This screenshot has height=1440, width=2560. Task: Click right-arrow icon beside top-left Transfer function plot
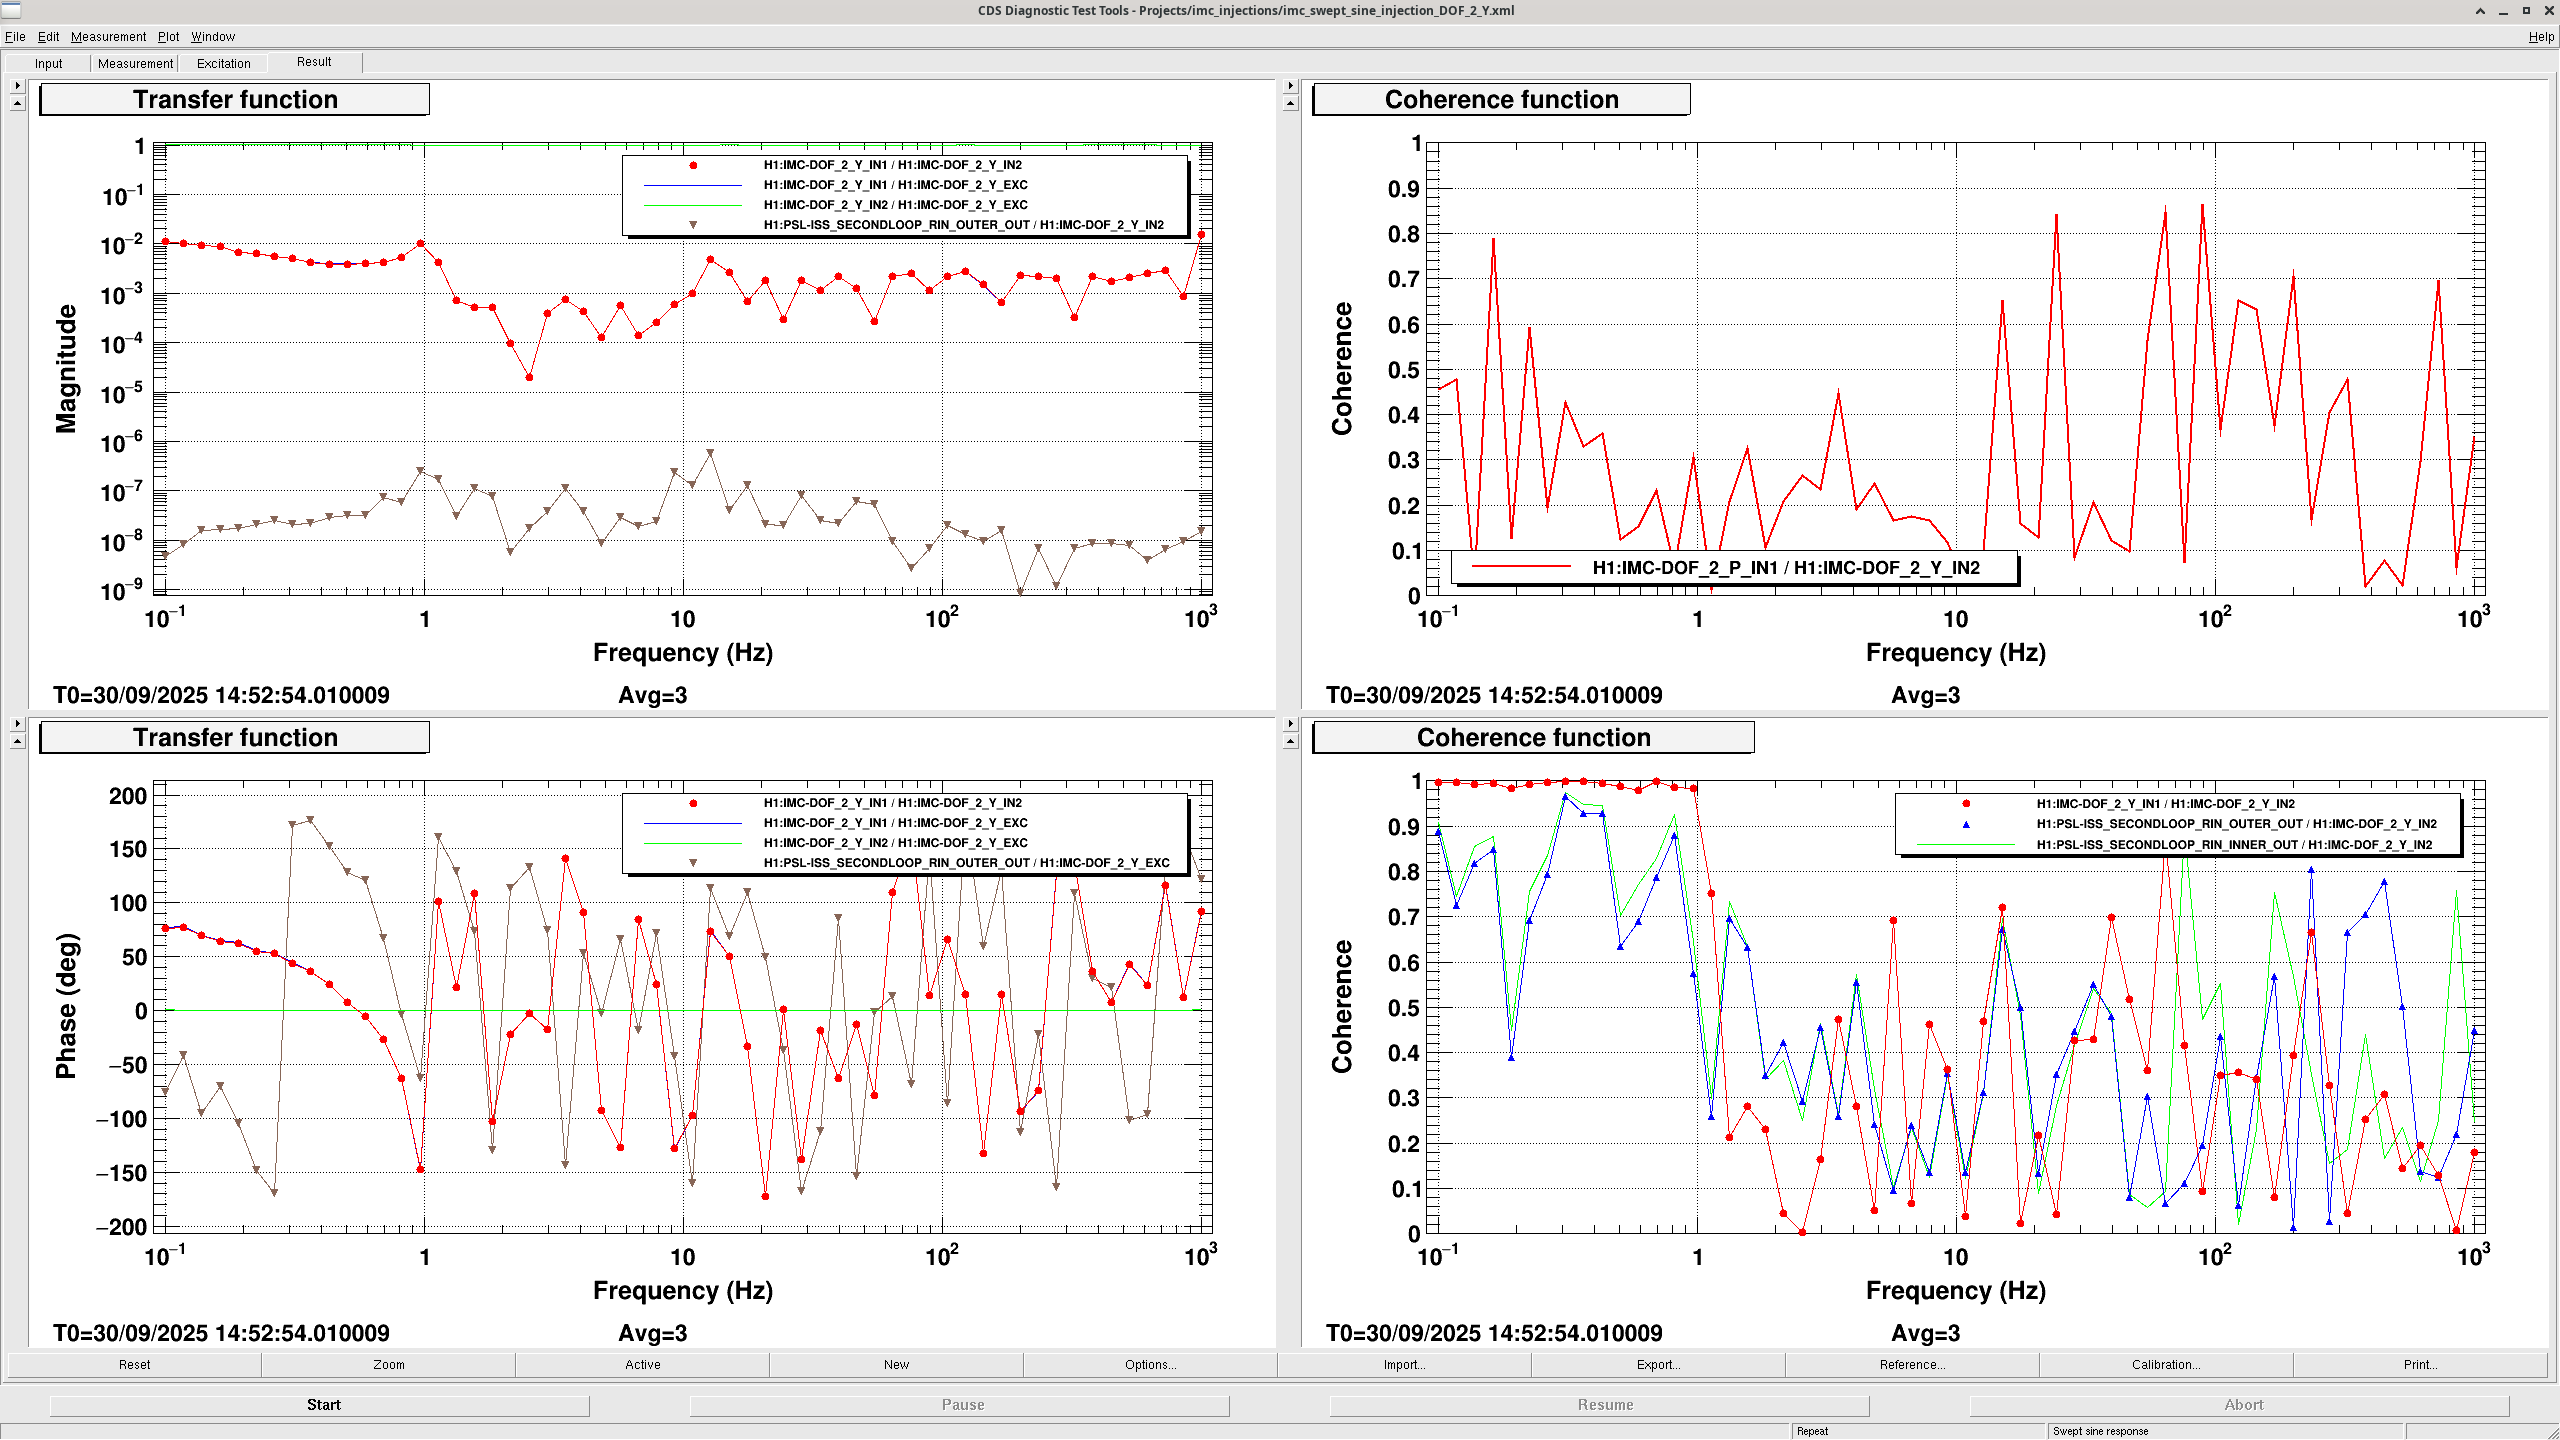click(x=17, y=86)
